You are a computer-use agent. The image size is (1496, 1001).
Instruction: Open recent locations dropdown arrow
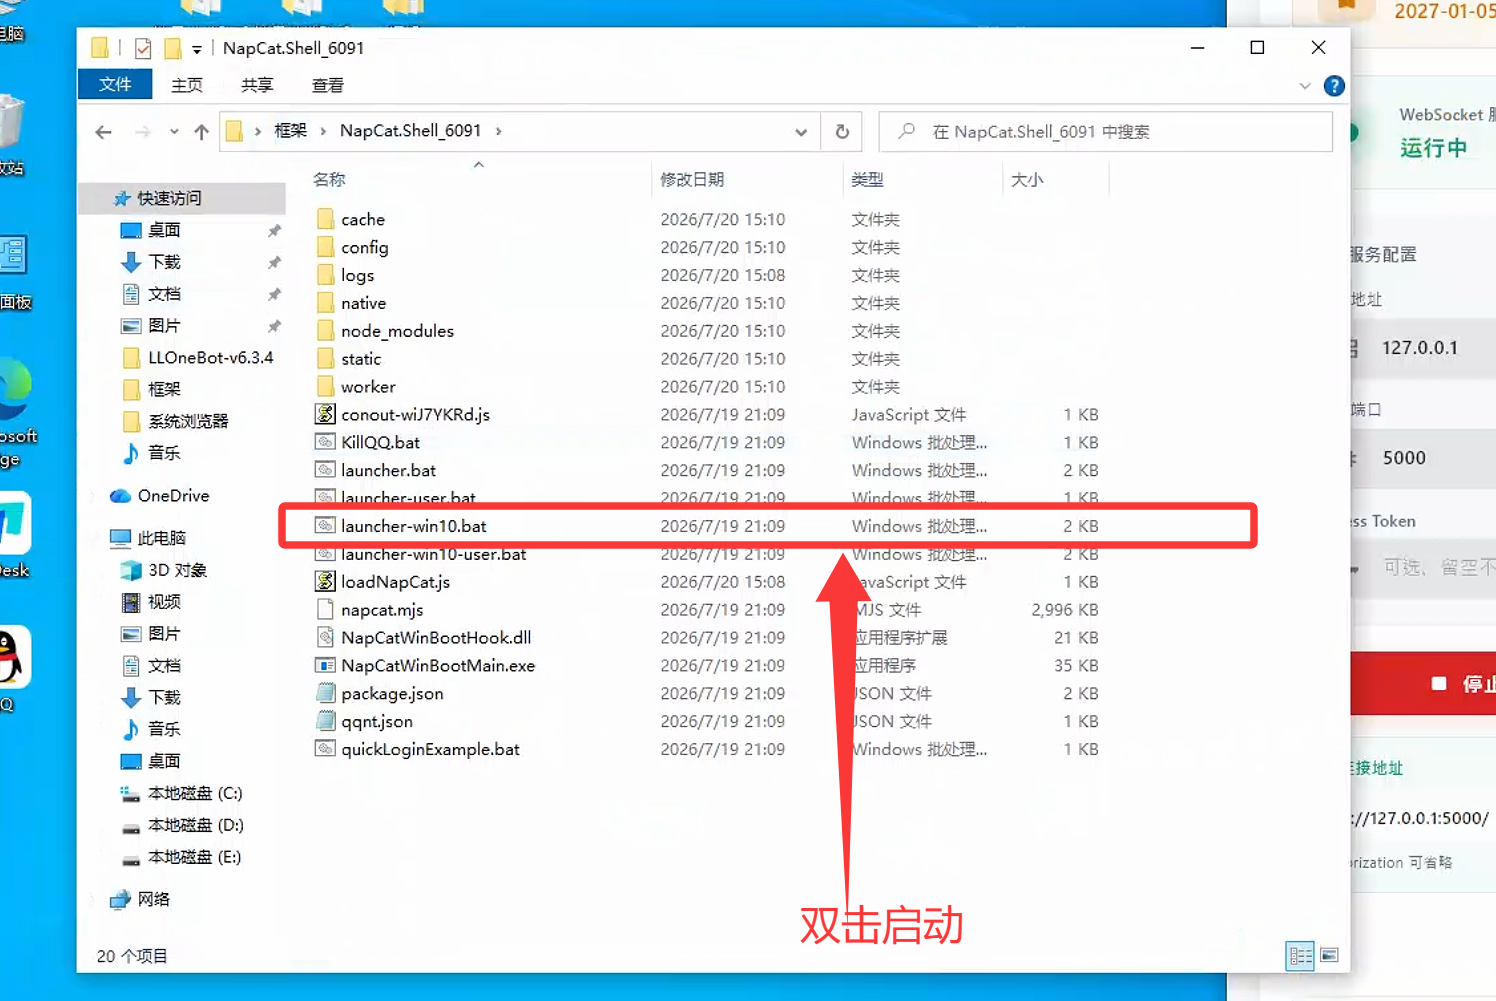click(x=174, y=132)
